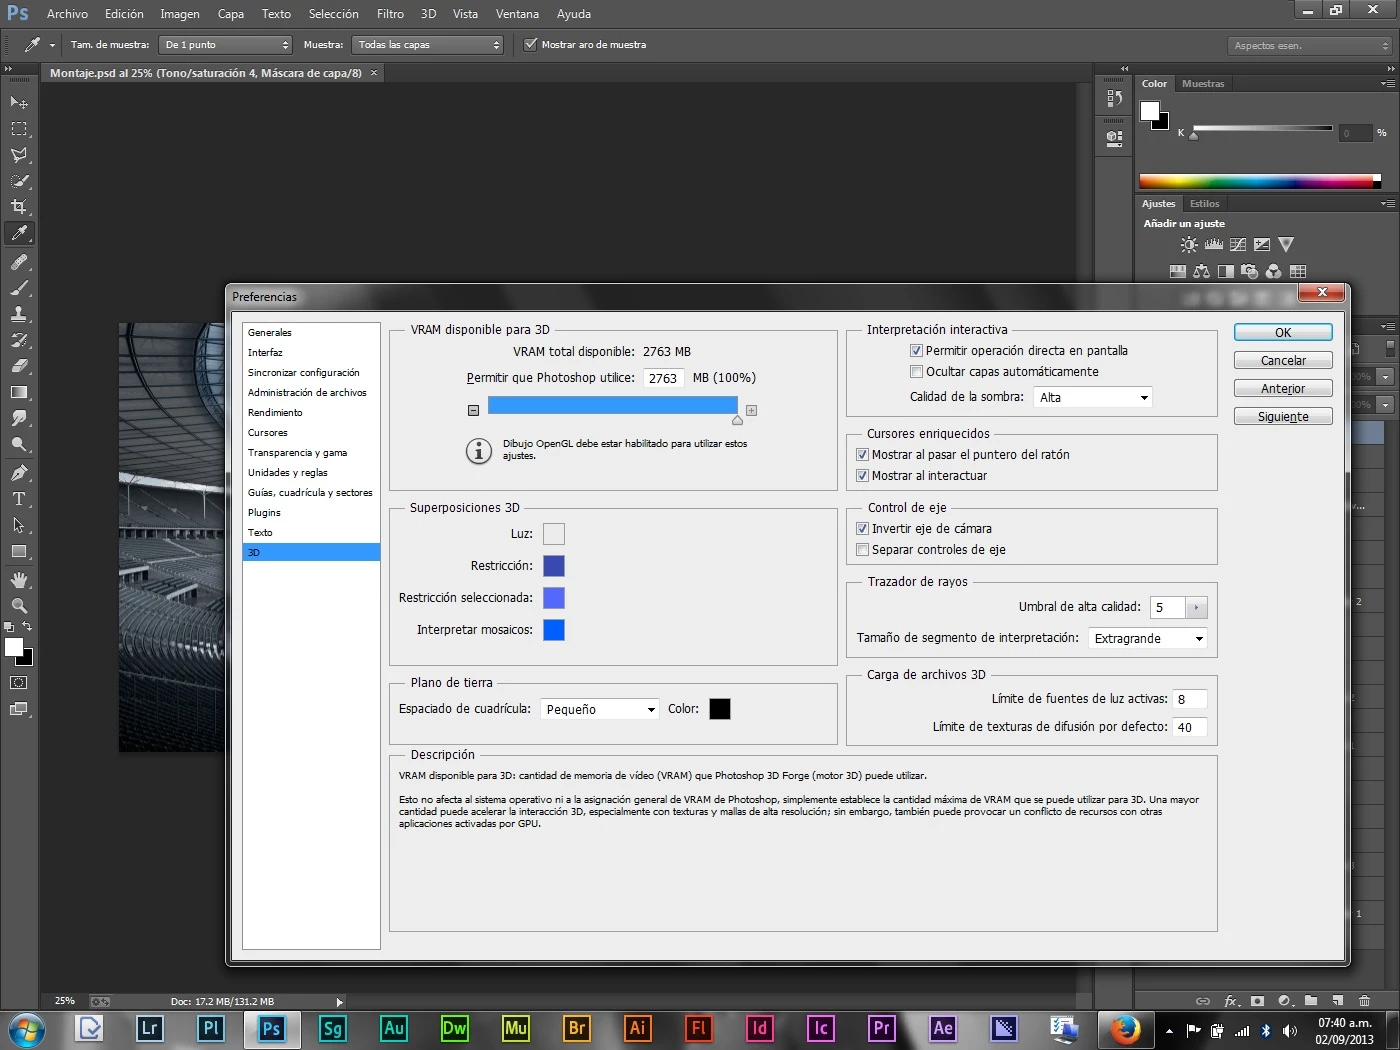The height and width of the screenshot is (1050, 1400).
Task: Click the VRAM increase plus button
Action: 751,410
